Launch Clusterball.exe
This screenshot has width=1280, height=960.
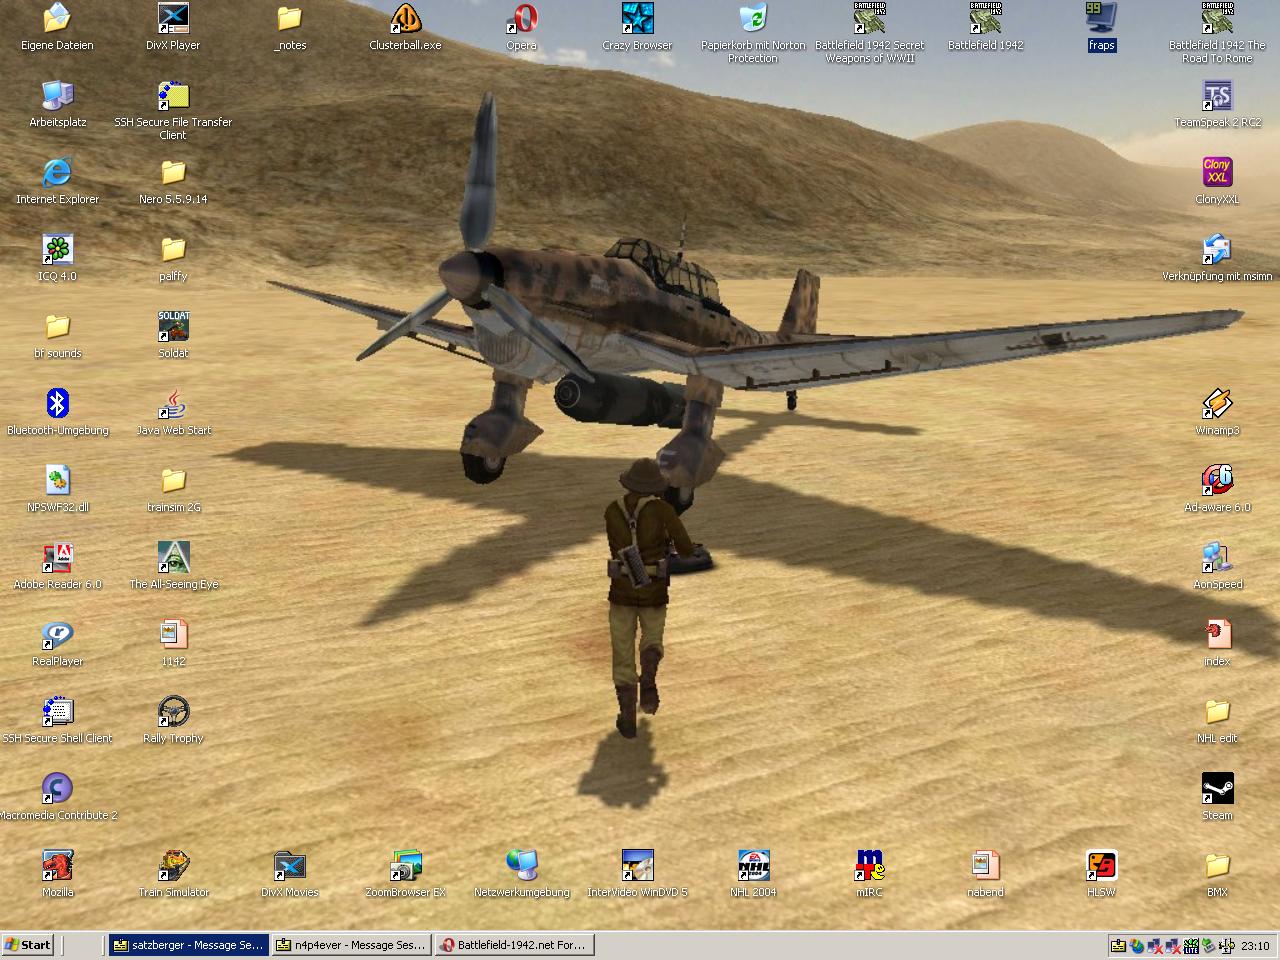coord(405,27)
